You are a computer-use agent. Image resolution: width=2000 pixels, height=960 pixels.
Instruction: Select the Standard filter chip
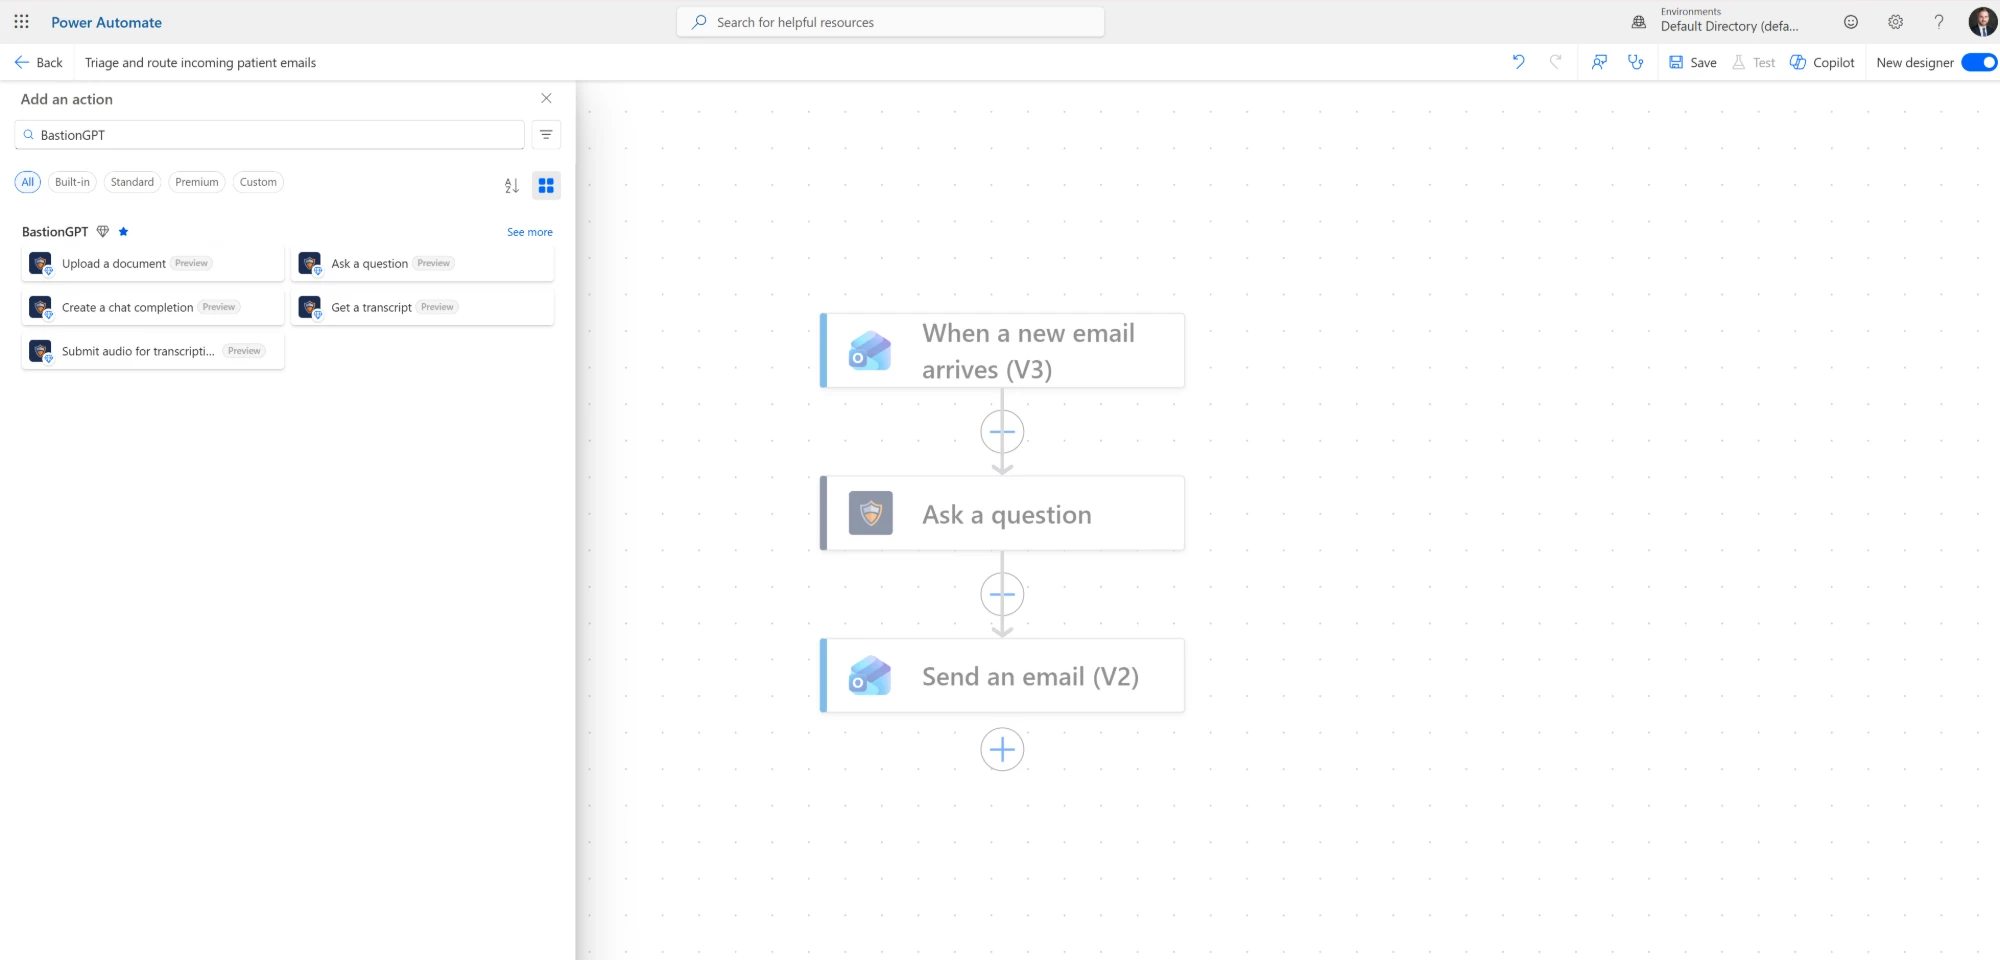click(132, 182)
